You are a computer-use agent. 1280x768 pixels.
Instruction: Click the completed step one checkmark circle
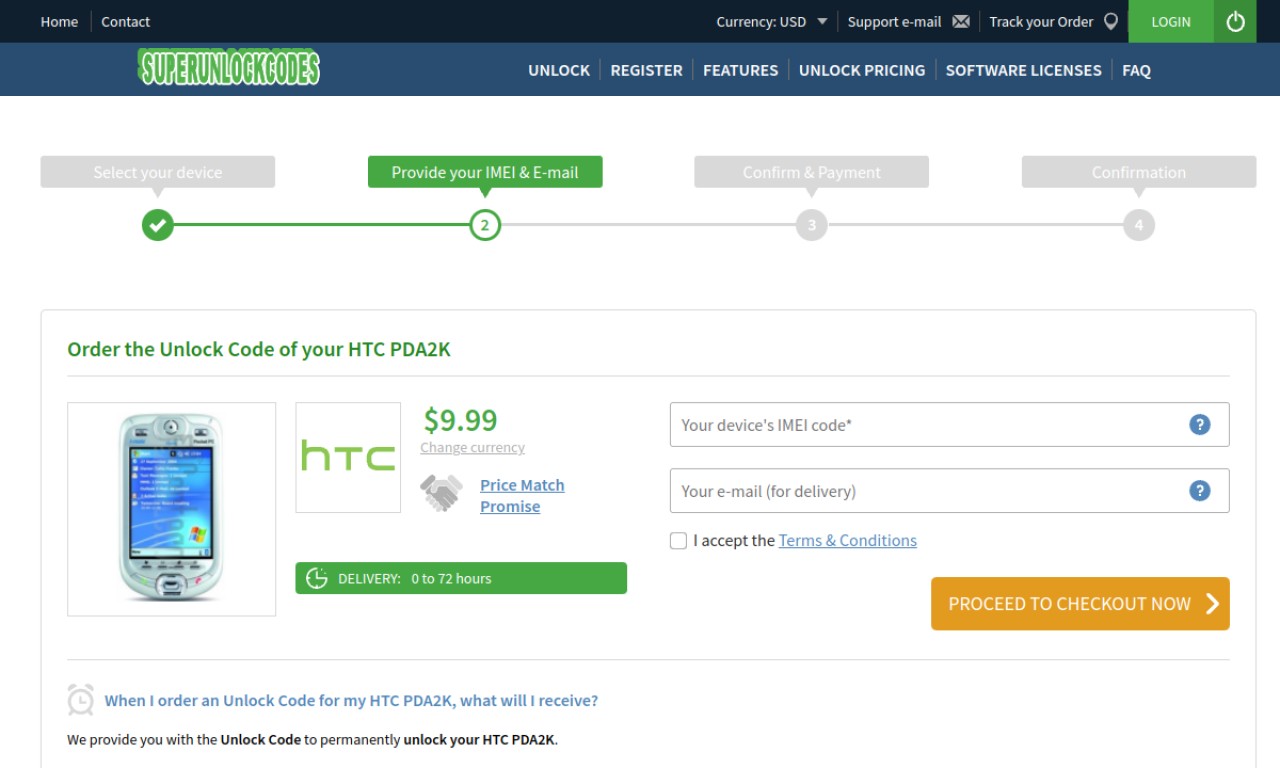(157, 225)
